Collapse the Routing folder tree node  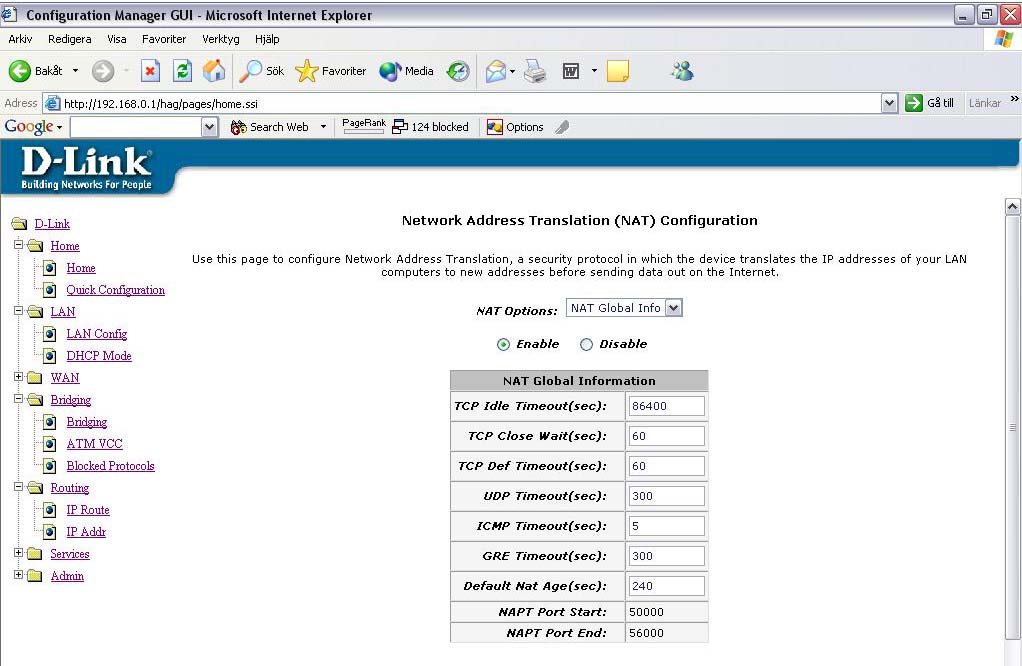coord(18,487)
